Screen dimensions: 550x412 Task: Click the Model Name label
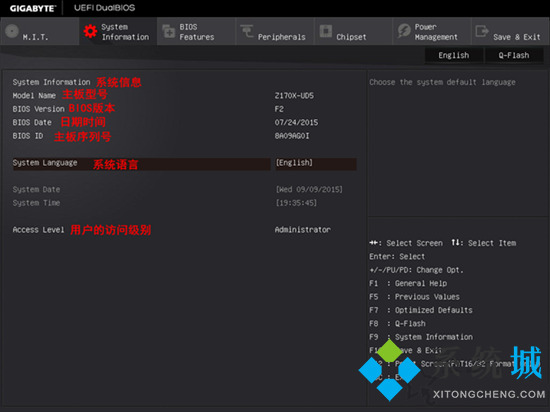34,96
